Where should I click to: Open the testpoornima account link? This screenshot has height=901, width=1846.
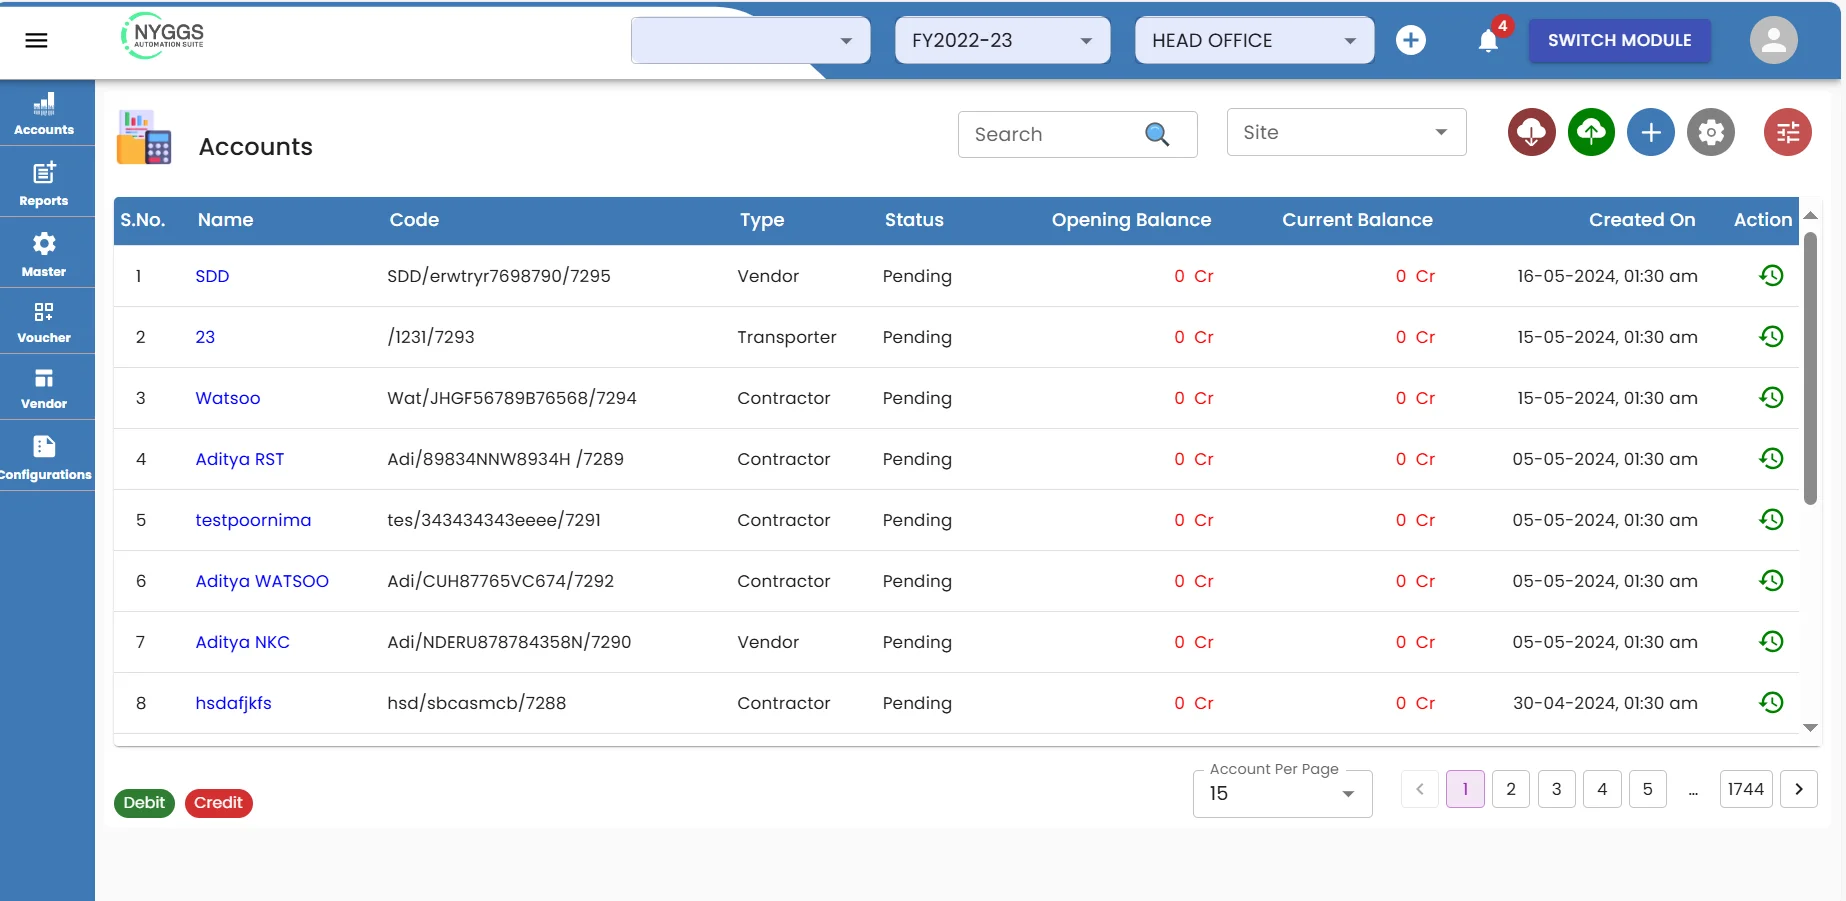[253, 520]
